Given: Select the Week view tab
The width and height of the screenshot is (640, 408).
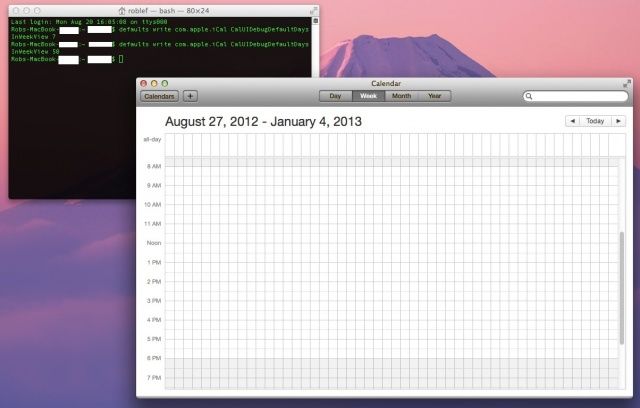Looking at the screenshot, I should click(x=367, y=97).
